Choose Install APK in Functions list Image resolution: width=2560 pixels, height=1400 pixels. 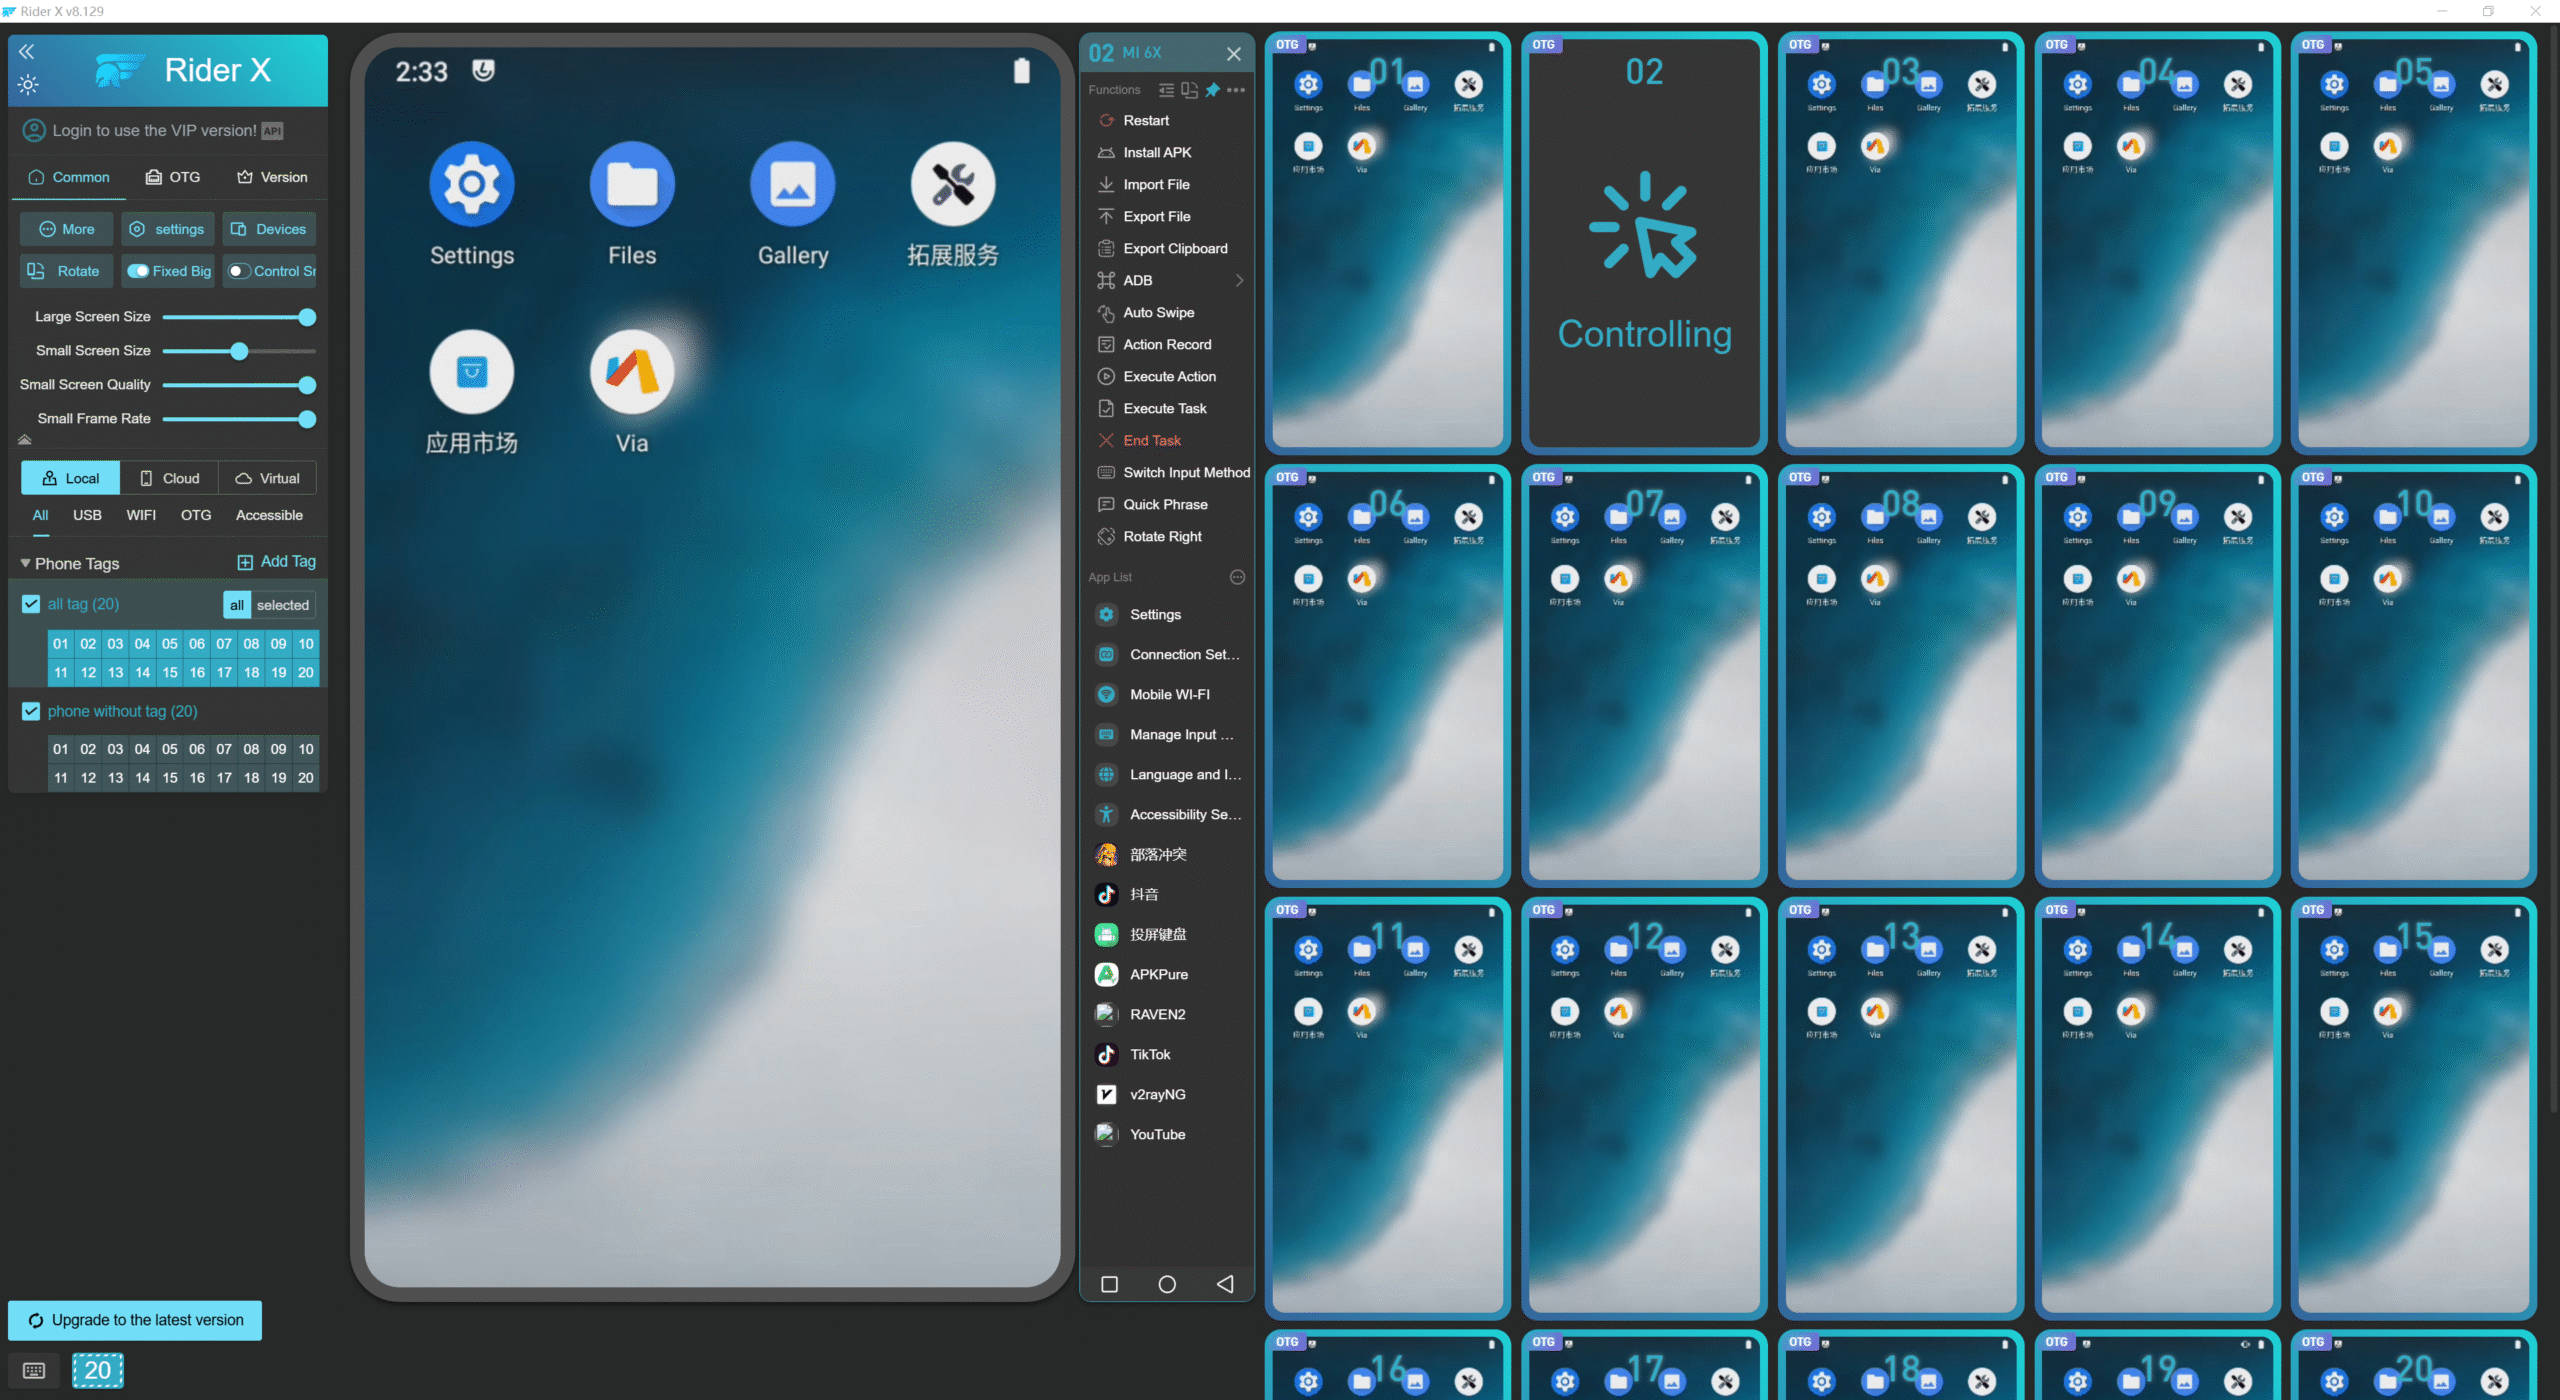(1157, 153)
